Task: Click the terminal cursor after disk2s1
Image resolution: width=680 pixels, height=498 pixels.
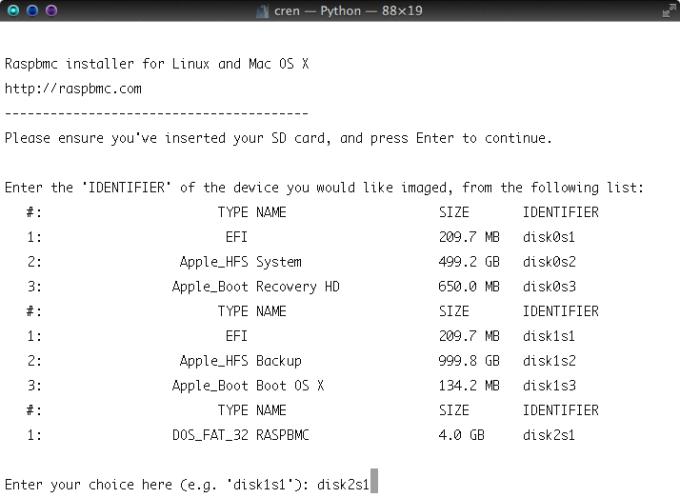Action: (x=374, y=481)
